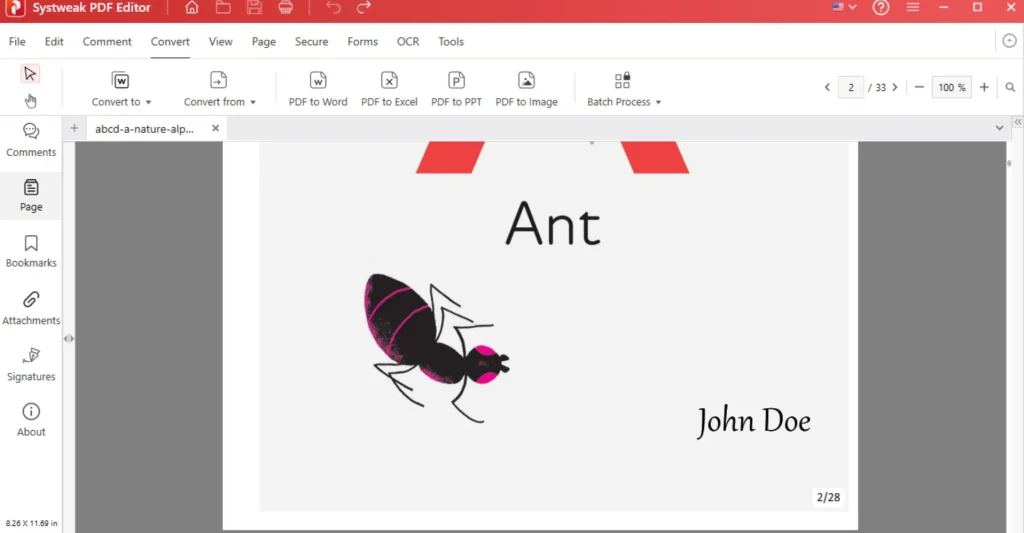This screenshot has width=1024, height=533.
Task: Convert PDF to Excel
Action: 389,89
